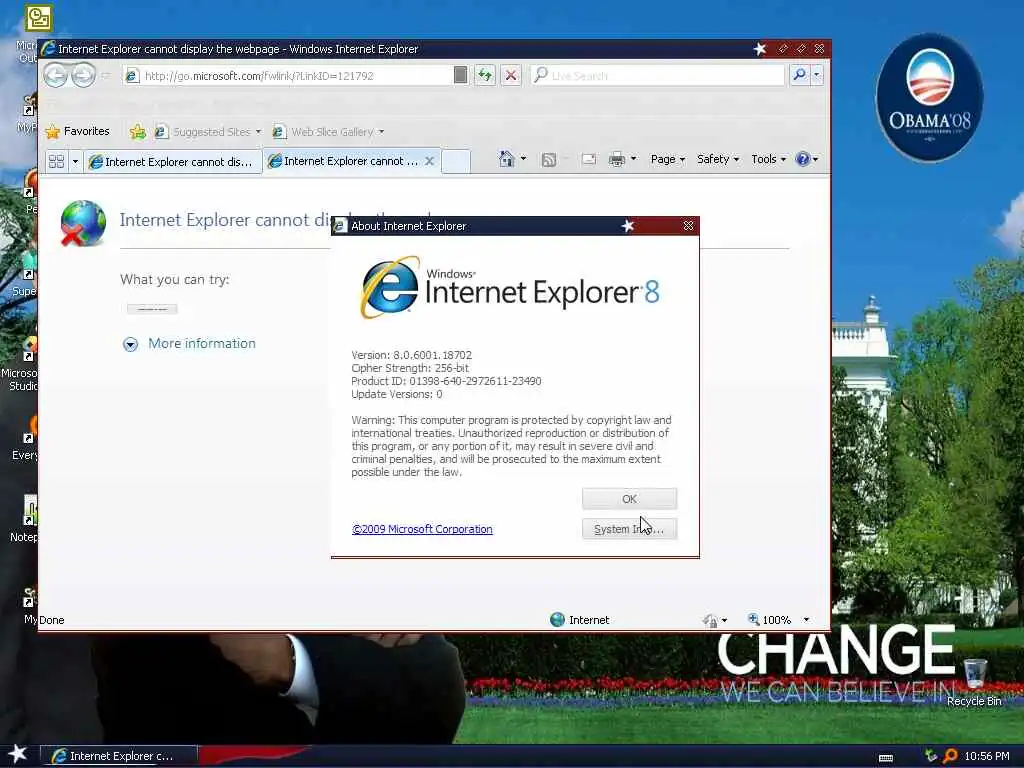The image size is (1024, 768).
Task: Click the Forward navigation arrow
Action: coord(83,76)
